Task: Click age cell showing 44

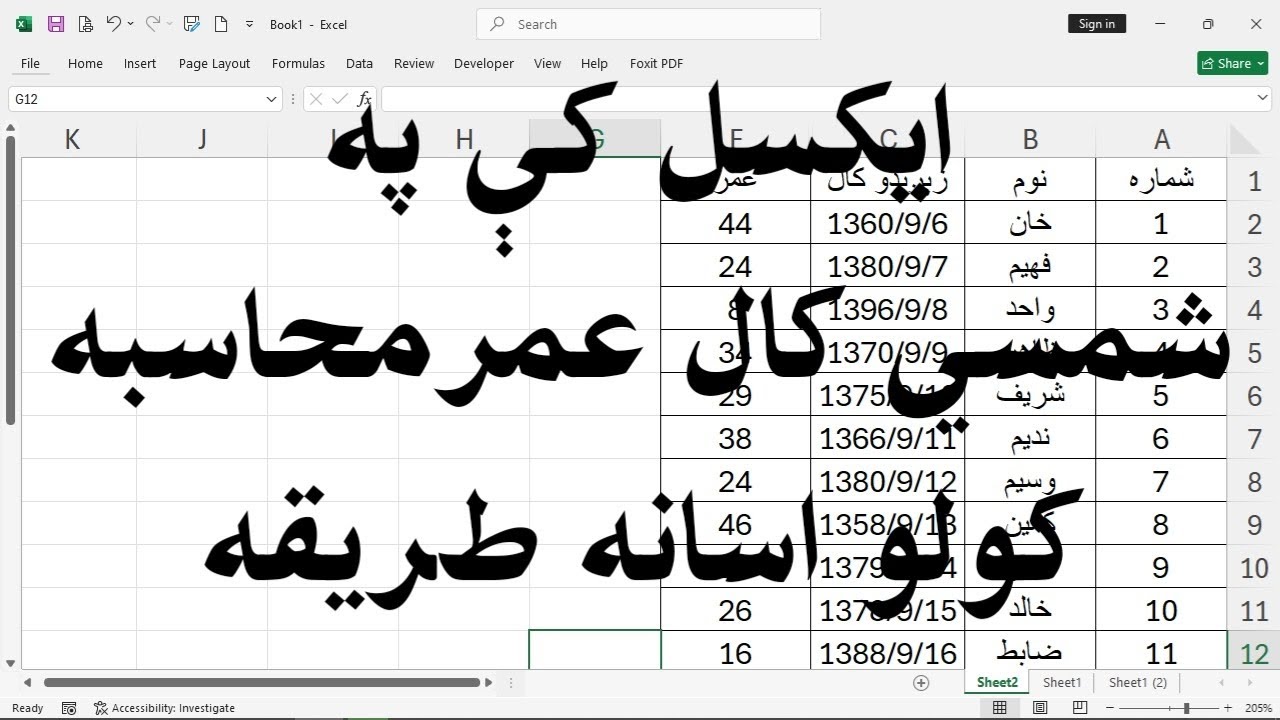Action: [735, 223]
